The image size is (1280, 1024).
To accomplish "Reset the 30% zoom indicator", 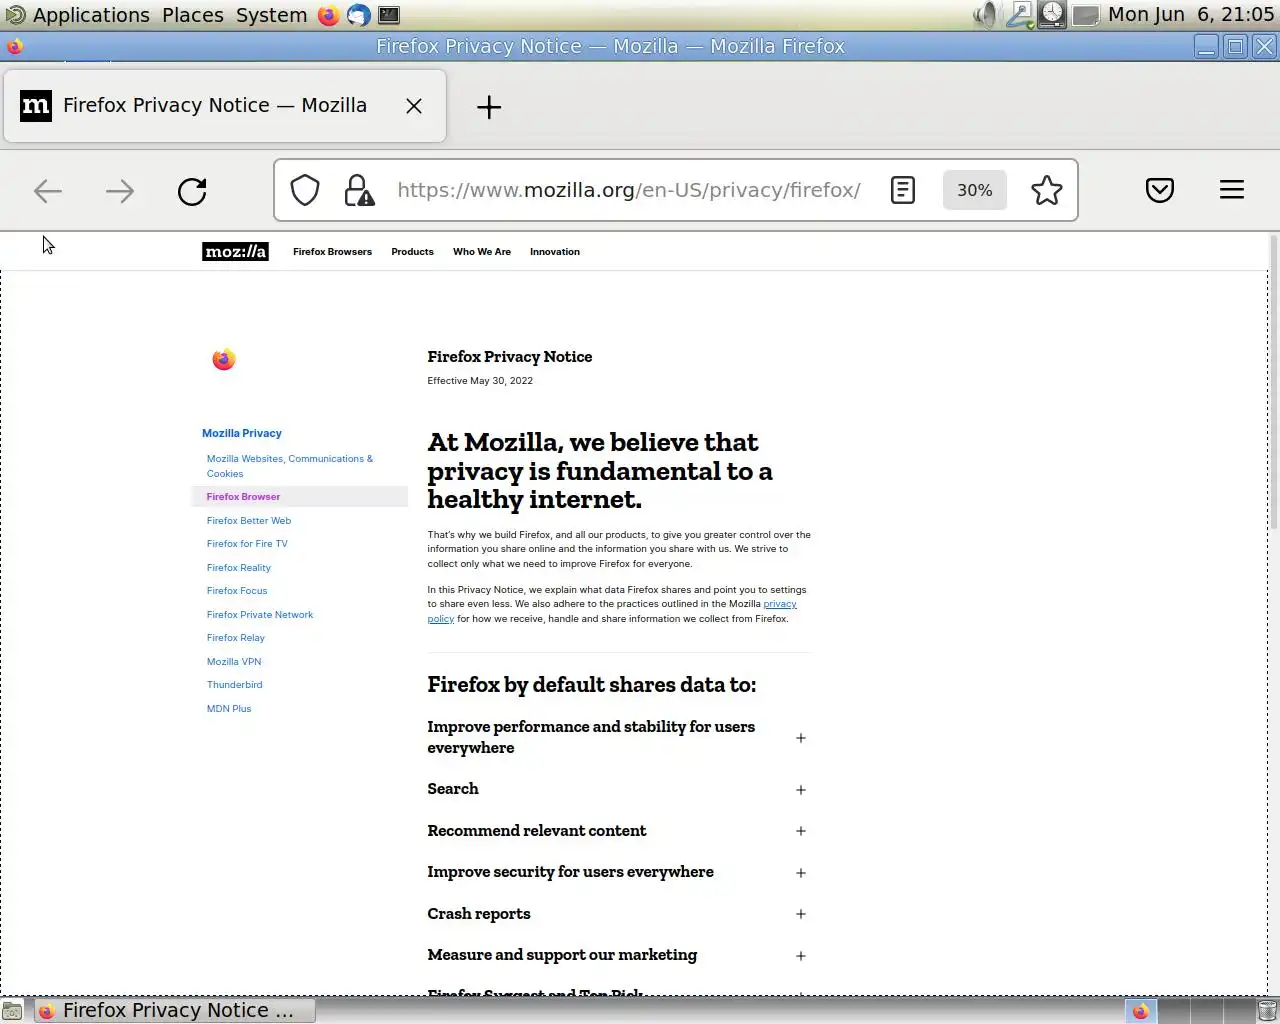I will (975, 190).
